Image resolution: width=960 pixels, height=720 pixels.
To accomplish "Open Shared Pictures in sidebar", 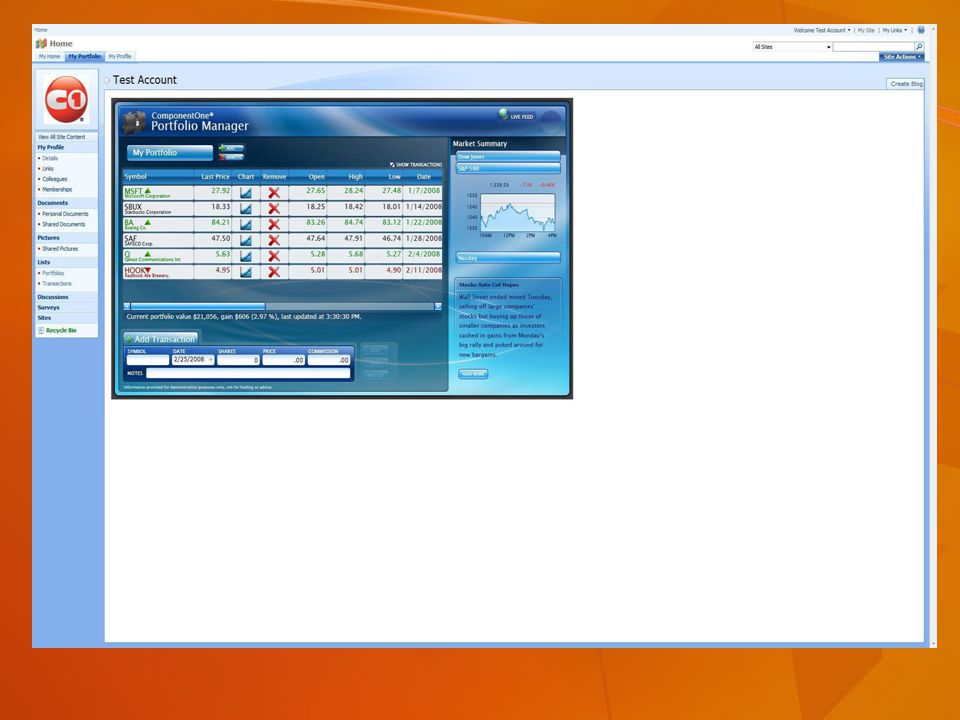I will pos(60,249).
